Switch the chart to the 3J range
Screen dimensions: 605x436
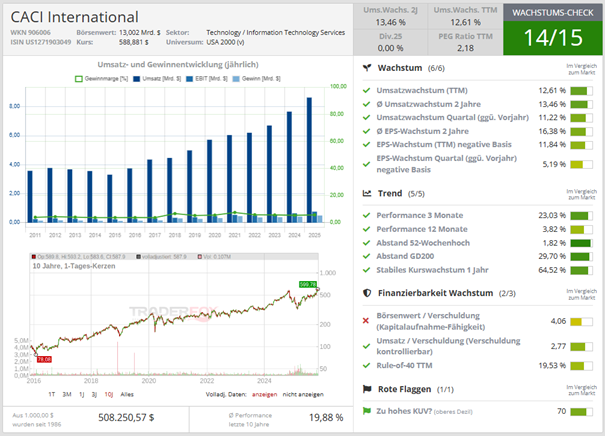click(92, 395)
